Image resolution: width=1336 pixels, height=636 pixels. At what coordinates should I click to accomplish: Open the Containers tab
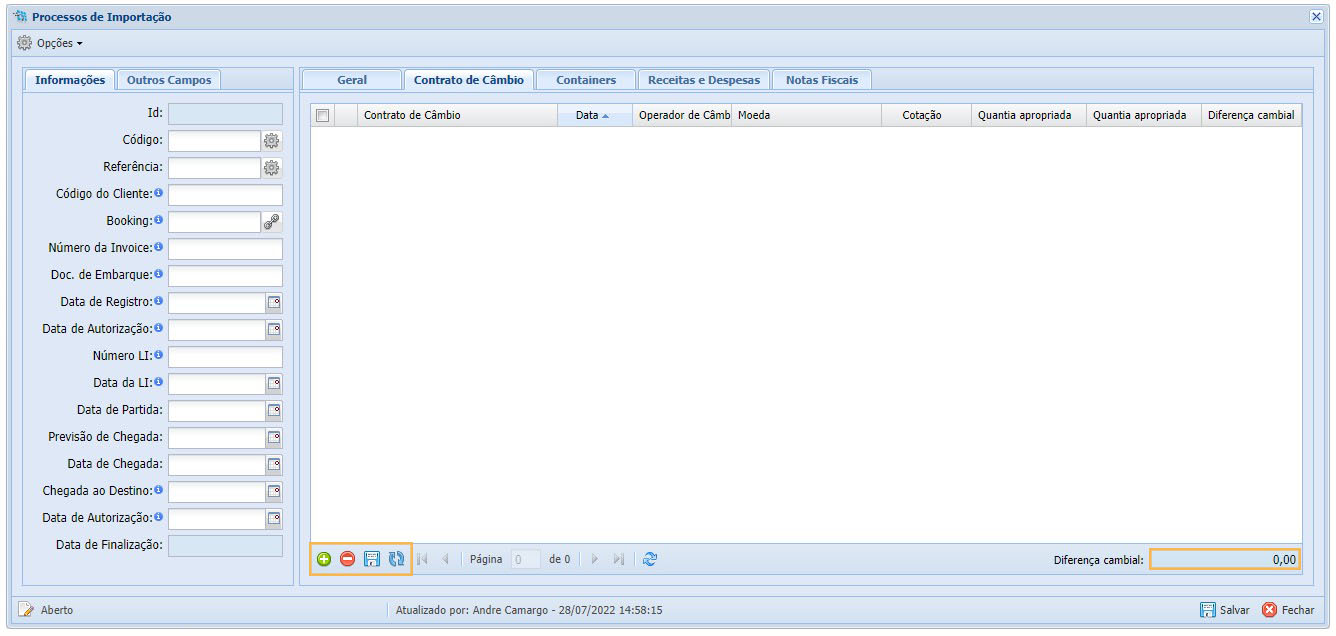(x=586, y=80)
